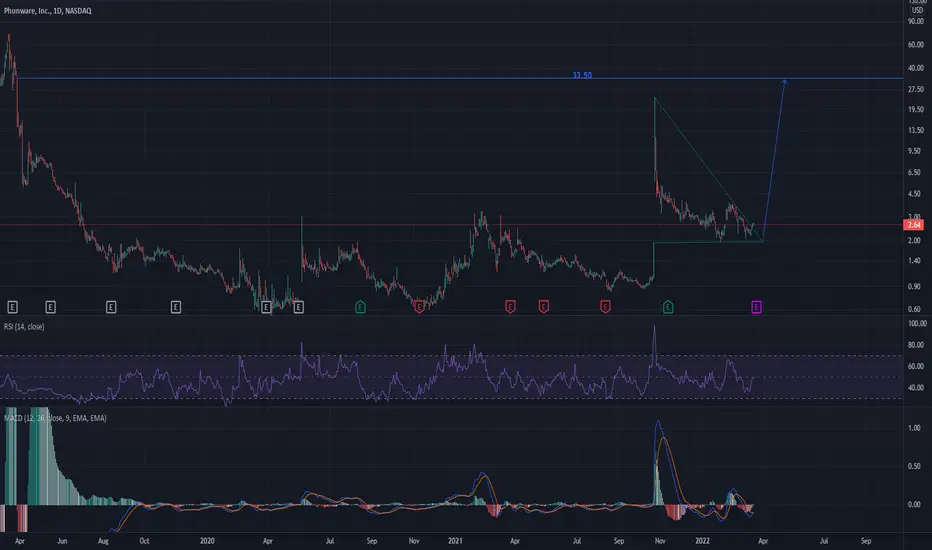Click the red earnings marker just before Apr 2021
Image resolution: width=932 pixels, height=550 pixels.
click(510, 307)
